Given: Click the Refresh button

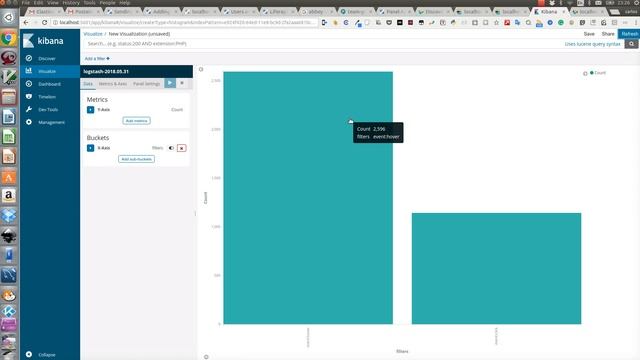Looking at the screenshot, I should 629,34.
